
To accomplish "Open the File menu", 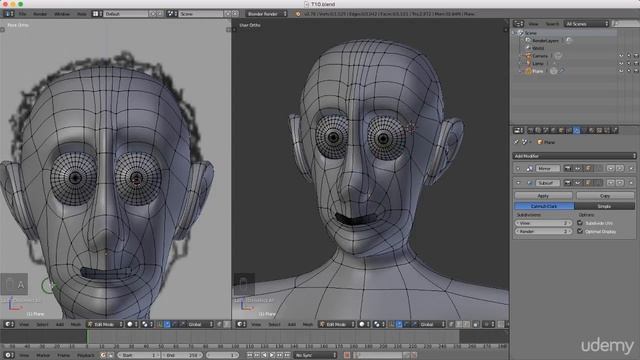I will coord(23,13).
